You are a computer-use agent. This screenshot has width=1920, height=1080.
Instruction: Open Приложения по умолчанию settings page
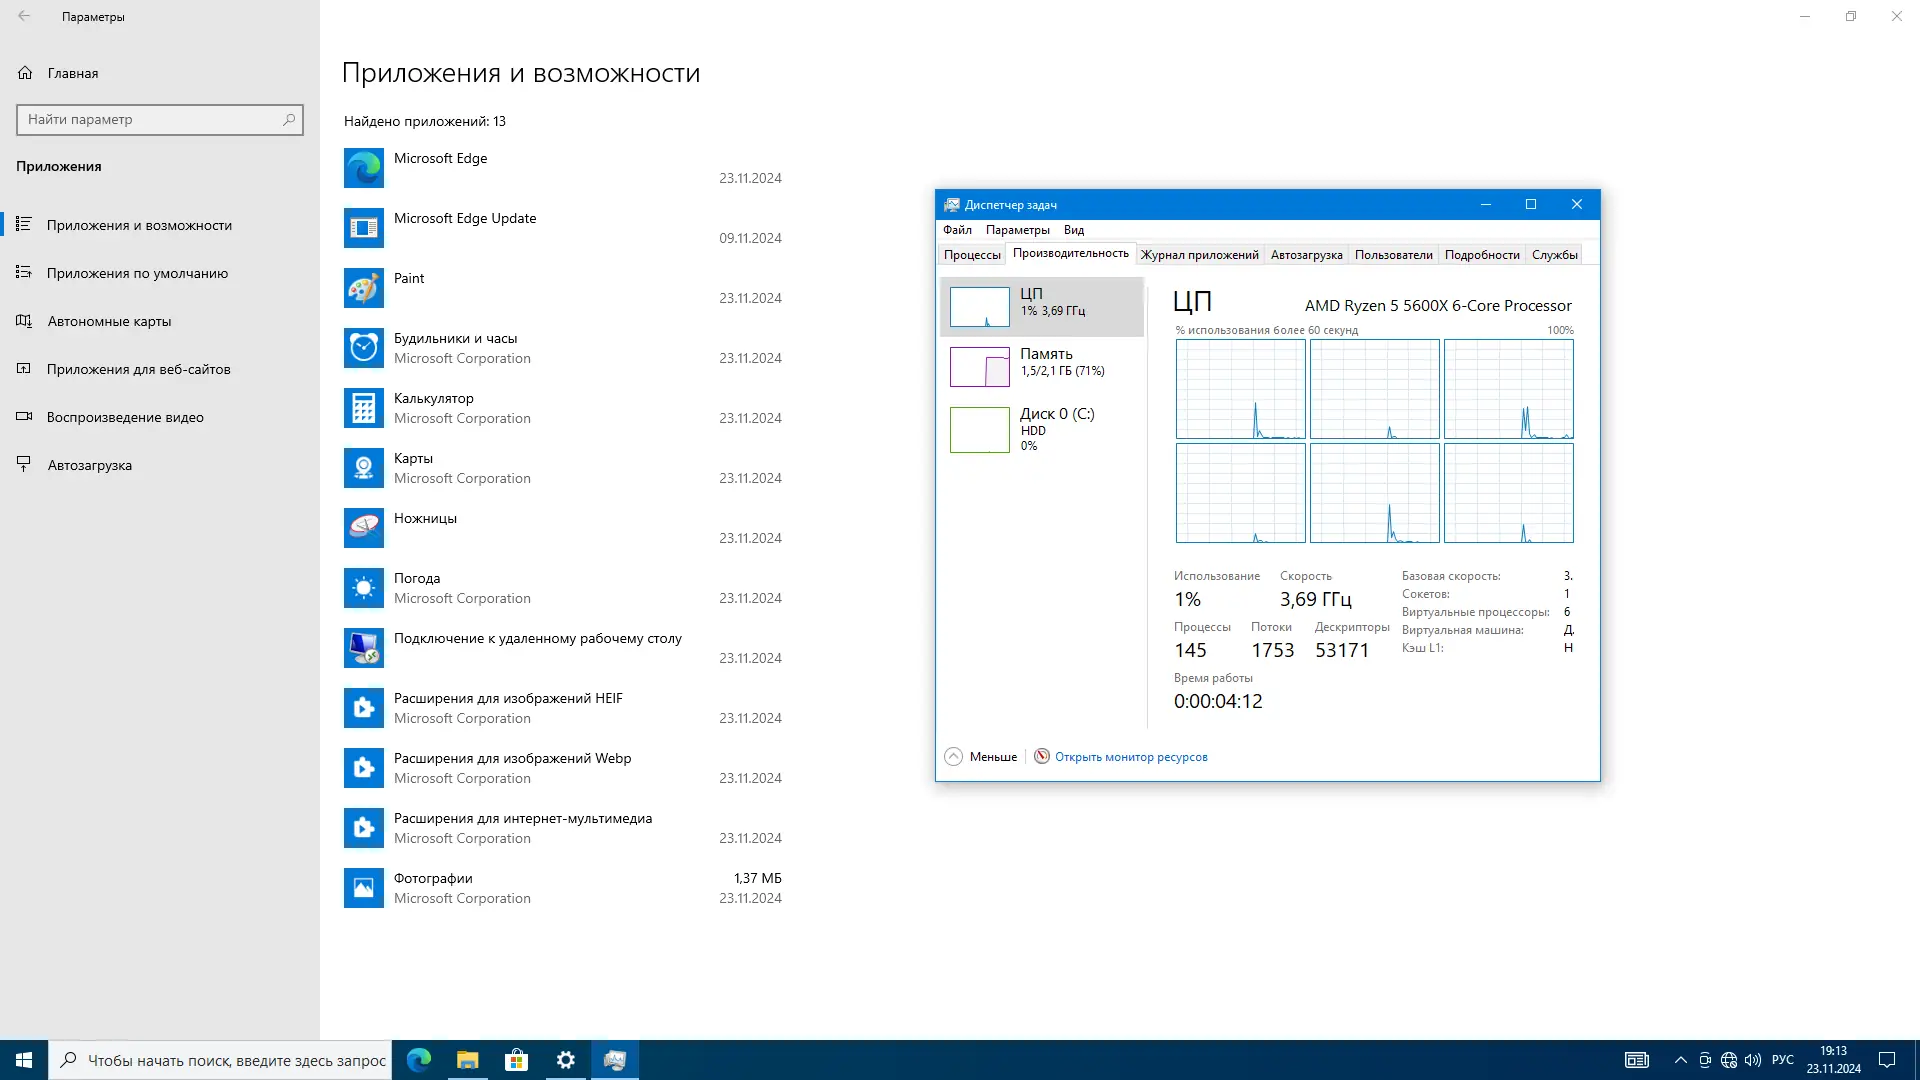pyautogui.click(x=137, y=273)
